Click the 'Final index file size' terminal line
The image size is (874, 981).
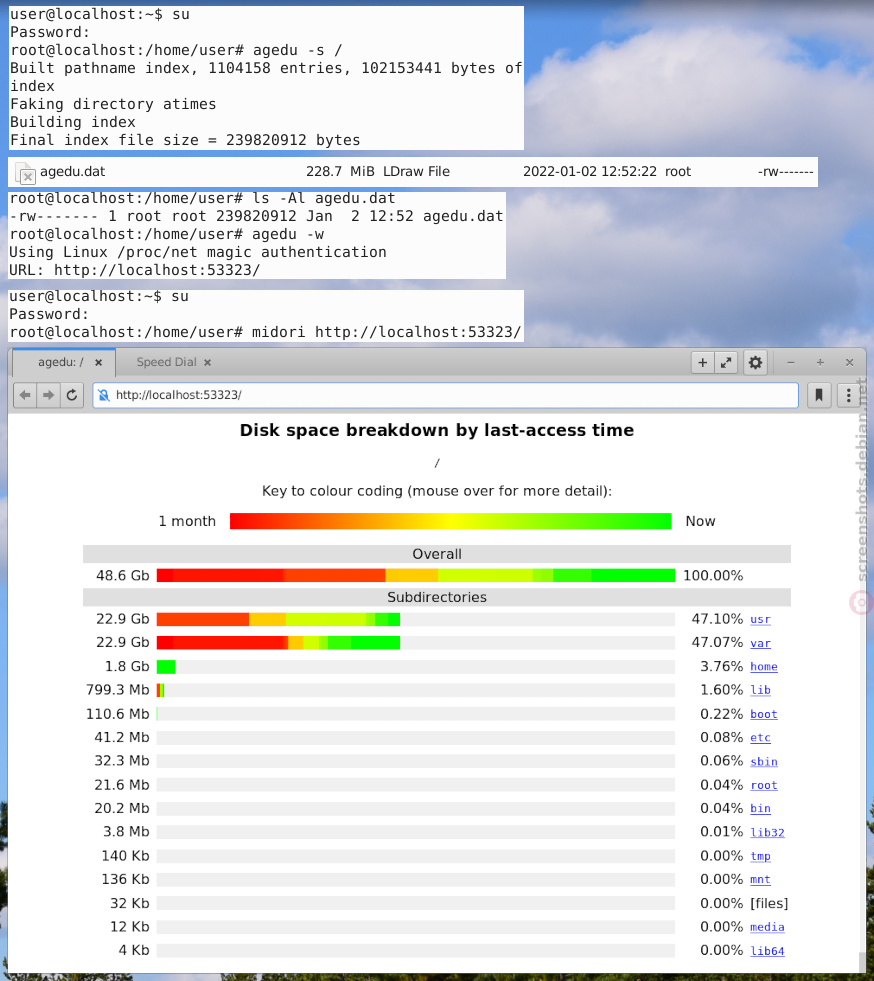[185, 140]
